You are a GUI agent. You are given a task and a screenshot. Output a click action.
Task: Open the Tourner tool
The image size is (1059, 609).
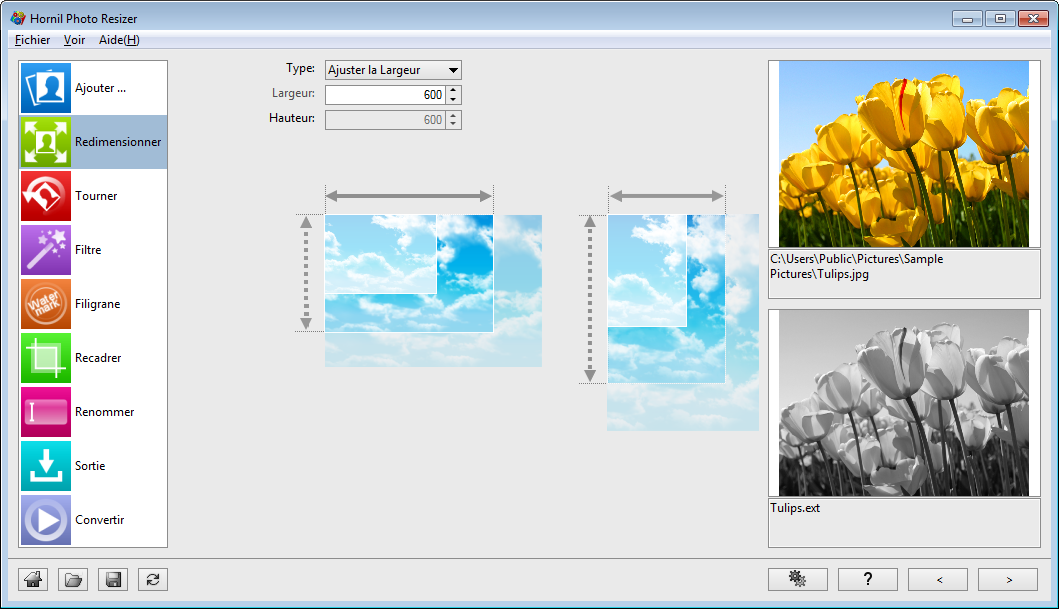[x=92, y=195]
